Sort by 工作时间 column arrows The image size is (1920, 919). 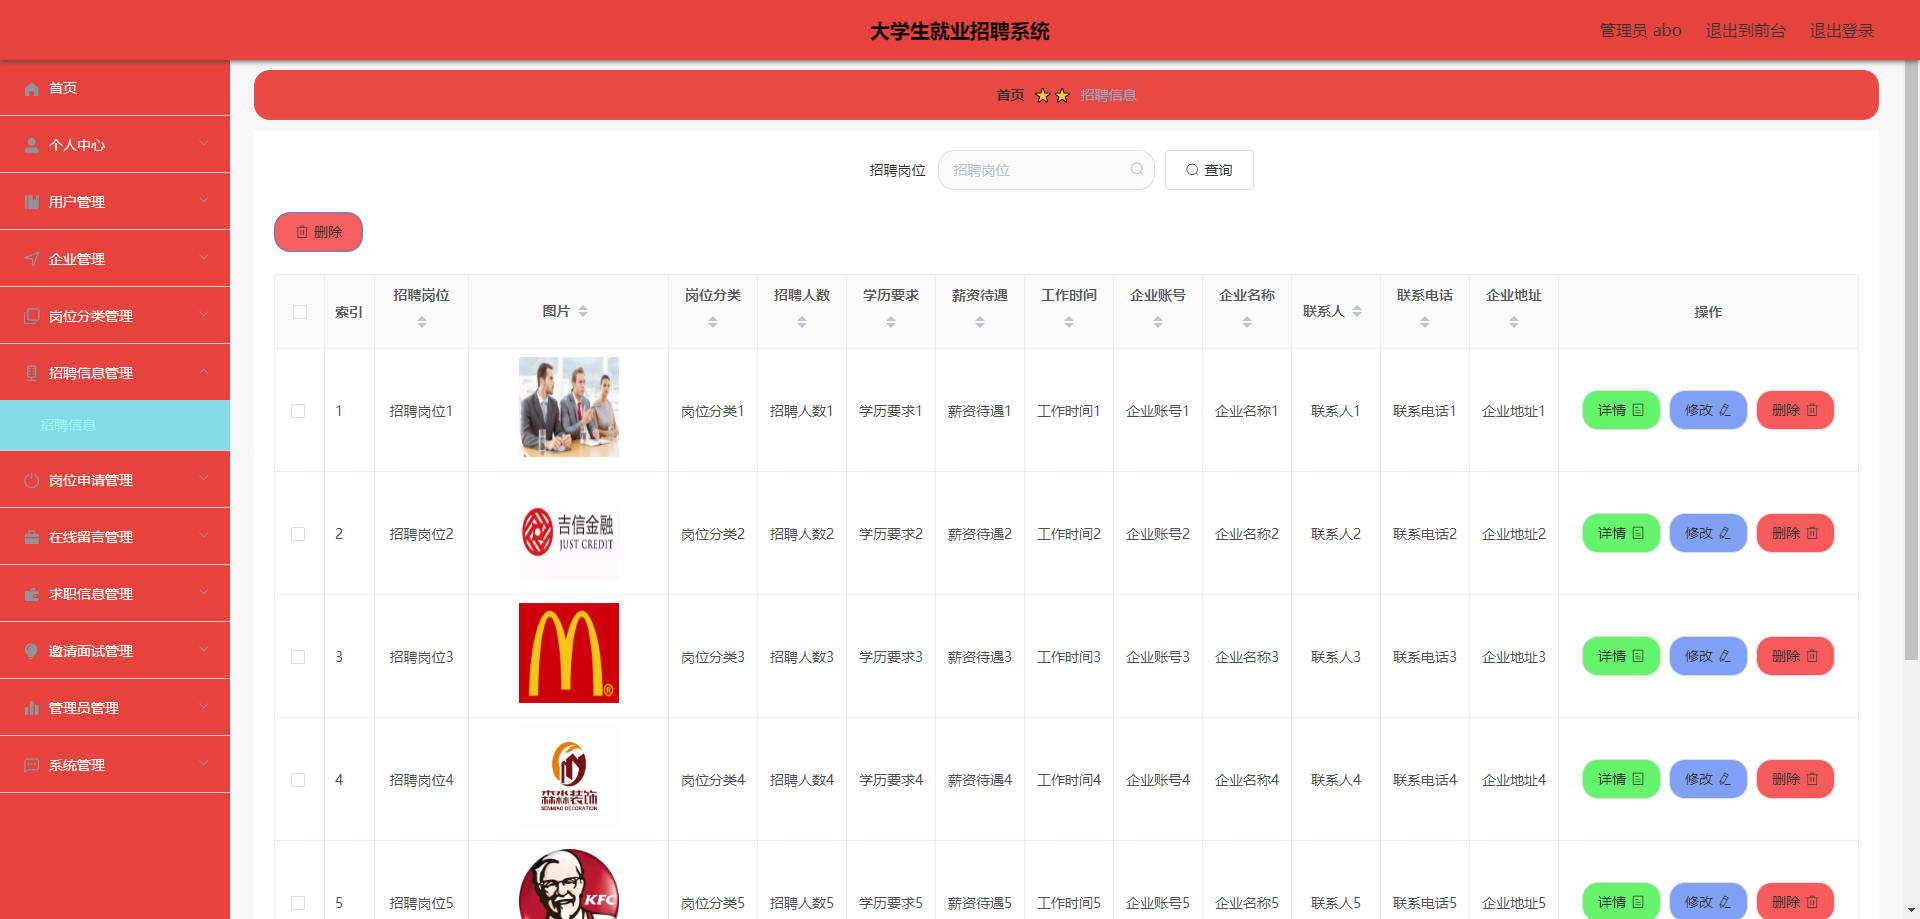[1069, 322]
